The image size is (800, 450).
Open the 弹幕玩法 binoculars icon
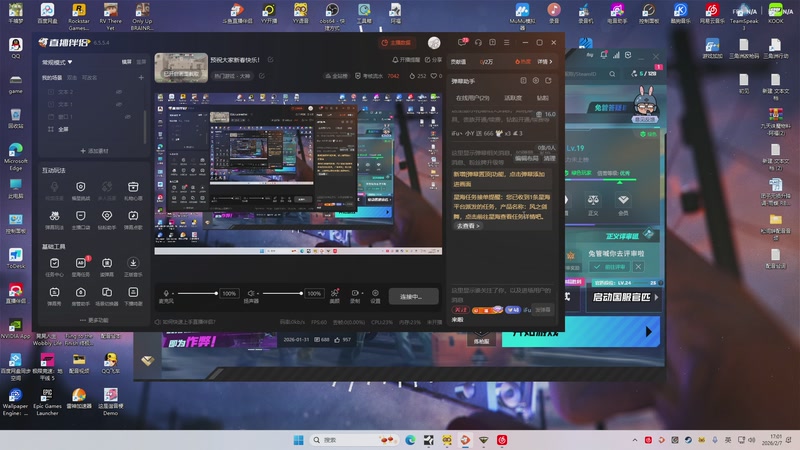pyautogui.click(x=54, y=220)
